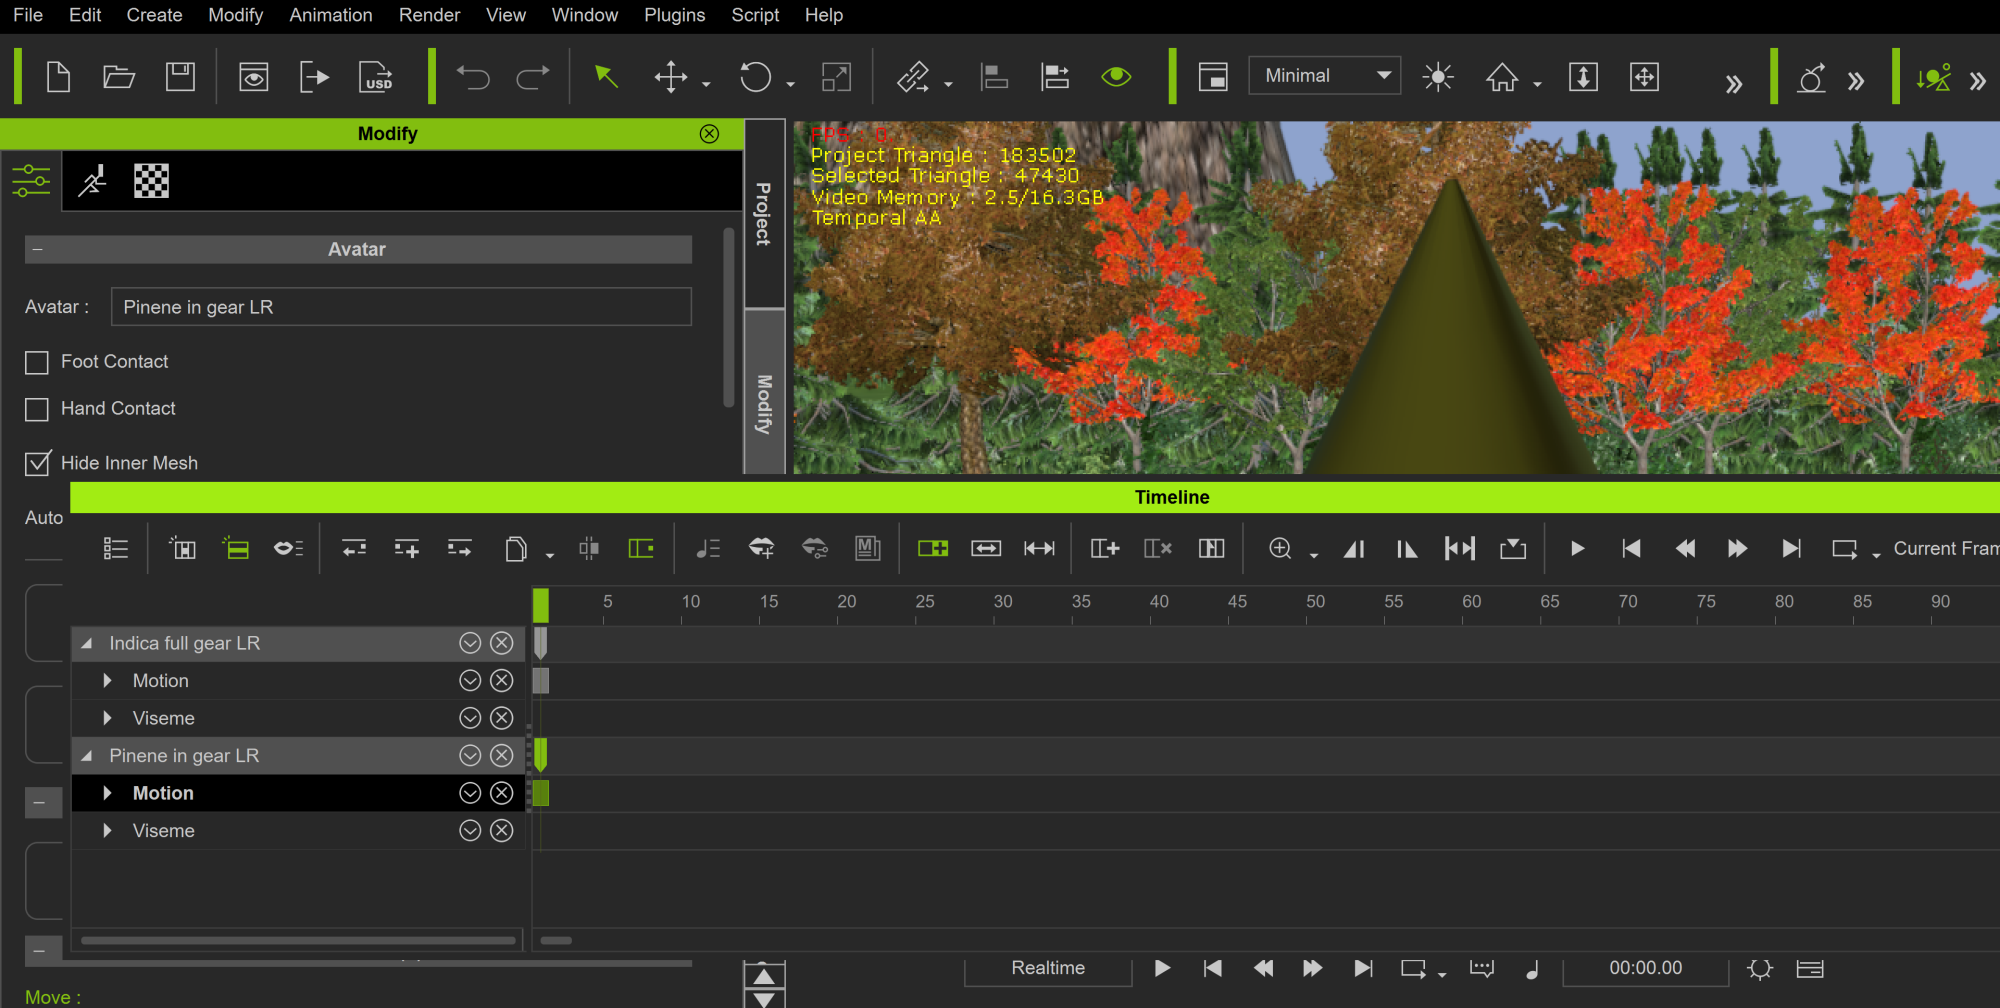The height and width of the screenshot is (1008, 2000).
Task: Select the green arrow selection tool
Action: pos(605,77)
